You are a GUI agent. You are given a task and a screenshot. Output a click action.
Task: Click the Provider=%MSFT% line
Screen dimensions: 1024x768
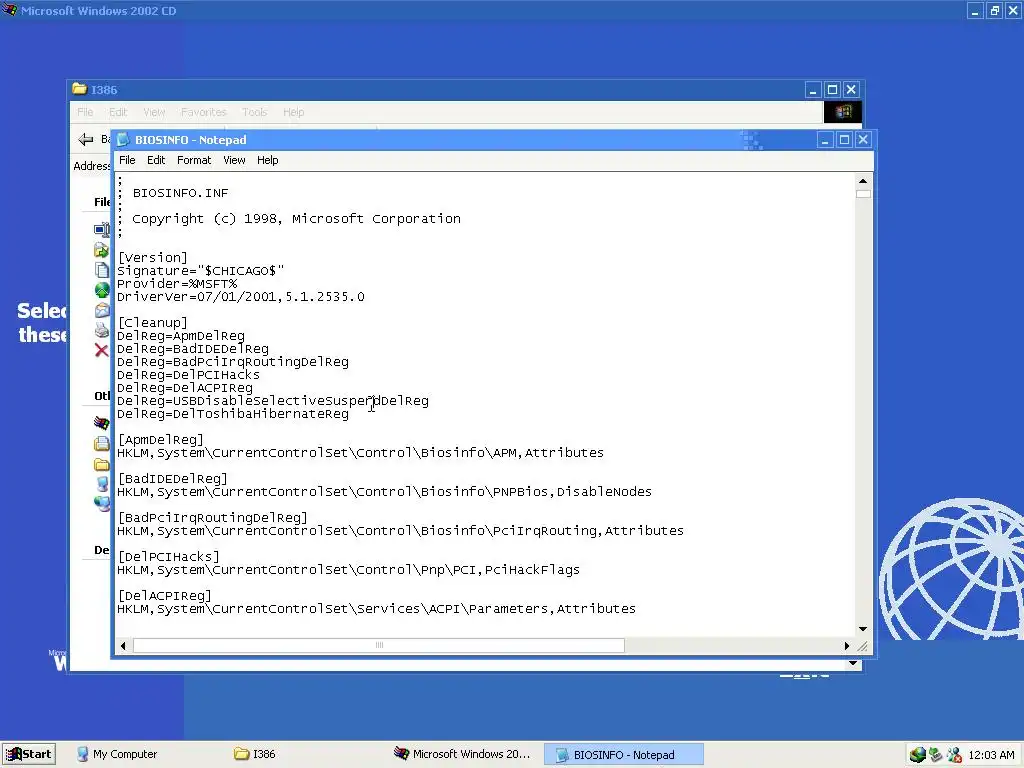177,283
